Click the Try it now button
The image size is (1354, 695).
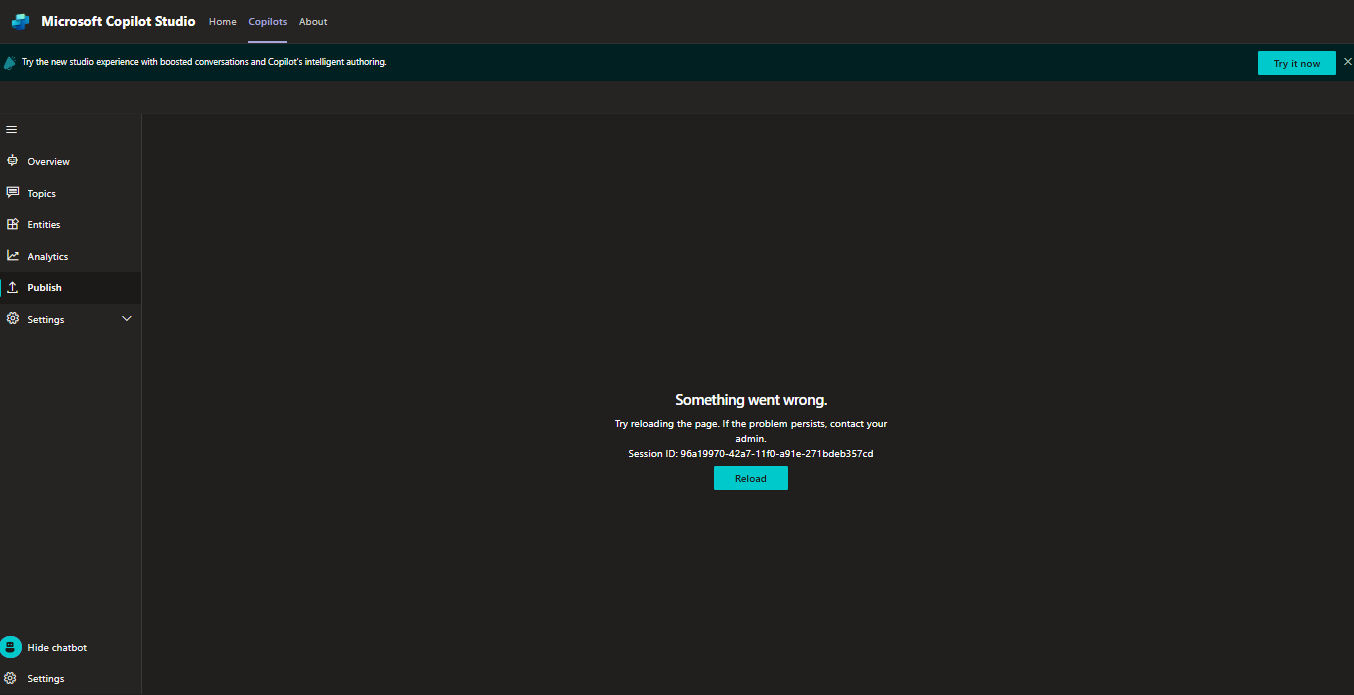tap(1297, 63)
